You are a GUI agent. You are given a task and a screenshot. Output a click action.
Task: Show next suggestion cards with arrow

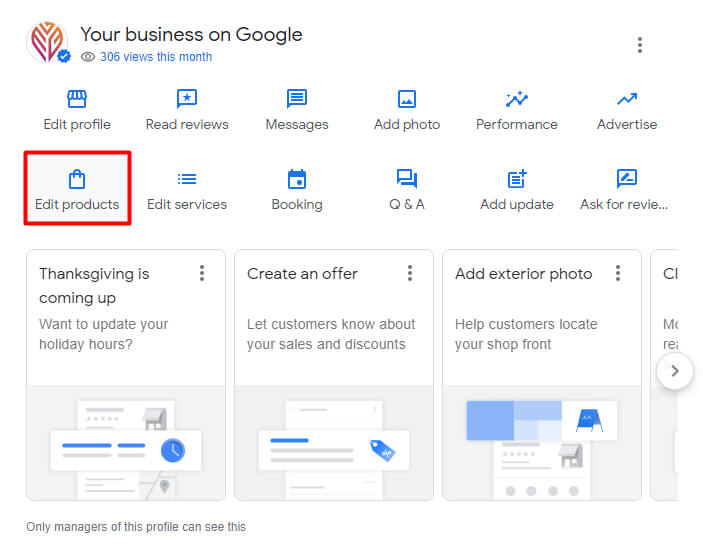click(675, 371)
